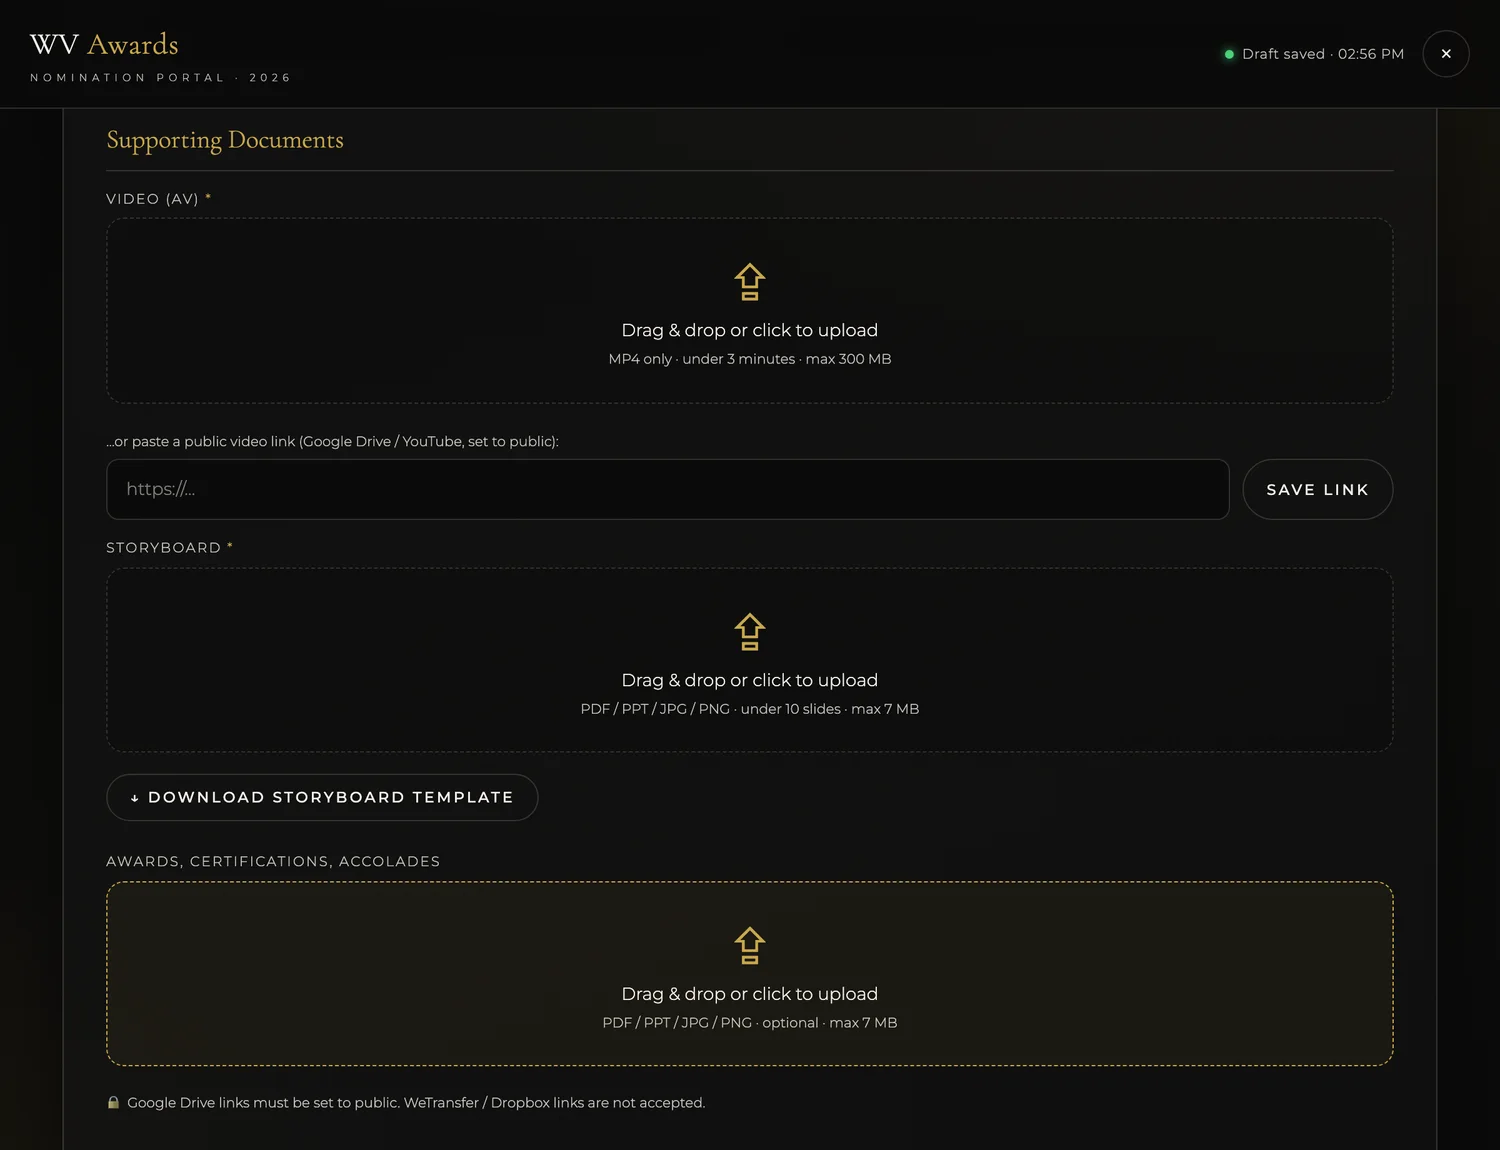
Task: Click the MP4 video drag & drop area text
Action: click(750, 330)
